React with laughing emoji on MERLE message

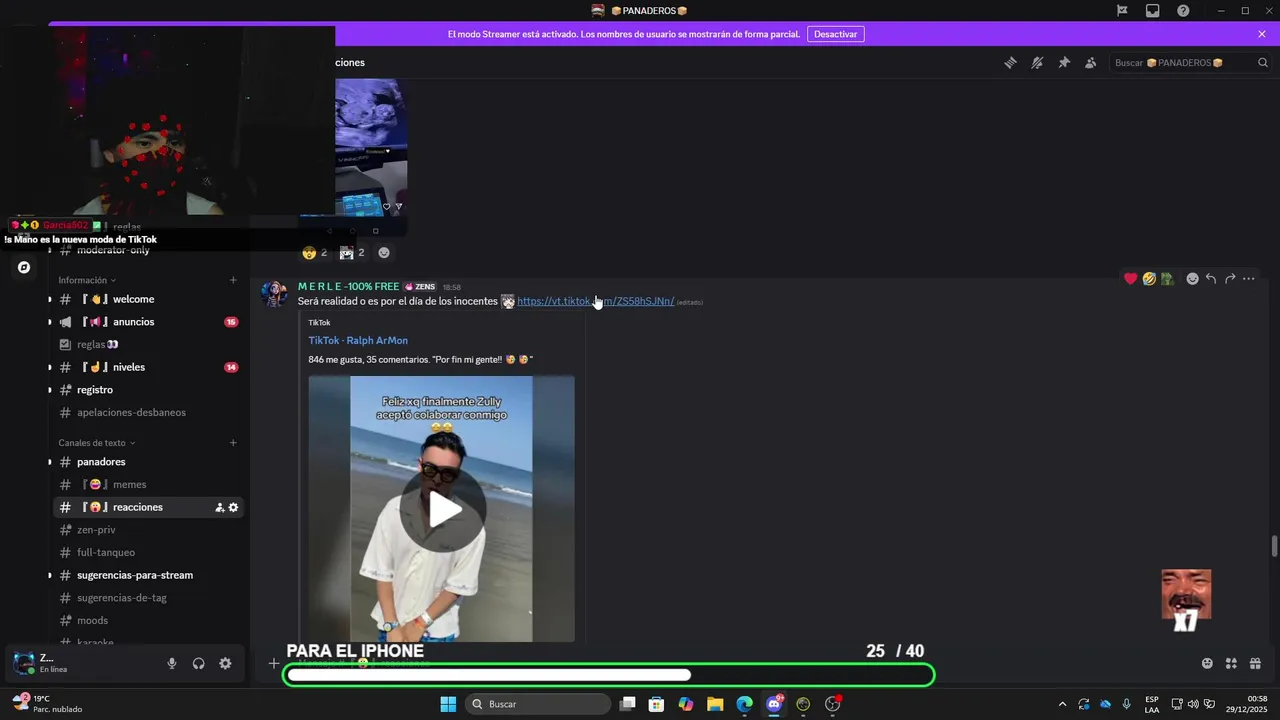pos(1149,279)
